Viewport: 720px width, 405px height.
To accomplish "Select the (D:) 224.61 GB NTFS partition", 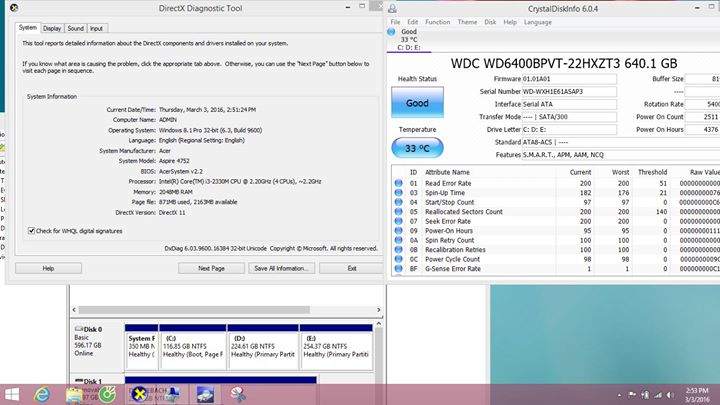I will pos(263,347).
